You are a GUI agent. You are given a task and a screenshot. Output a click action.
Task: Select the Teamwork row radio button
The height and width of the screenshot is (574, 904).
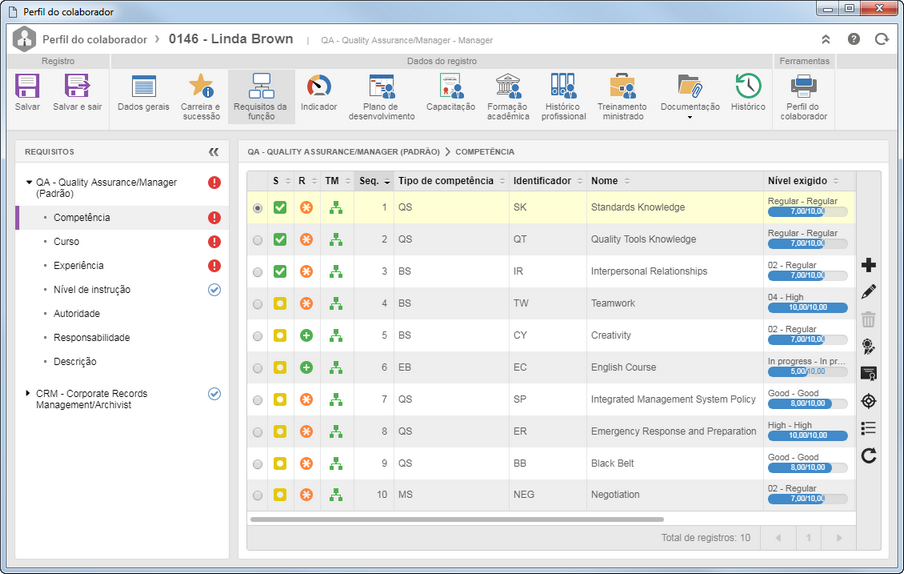(258, 304)
